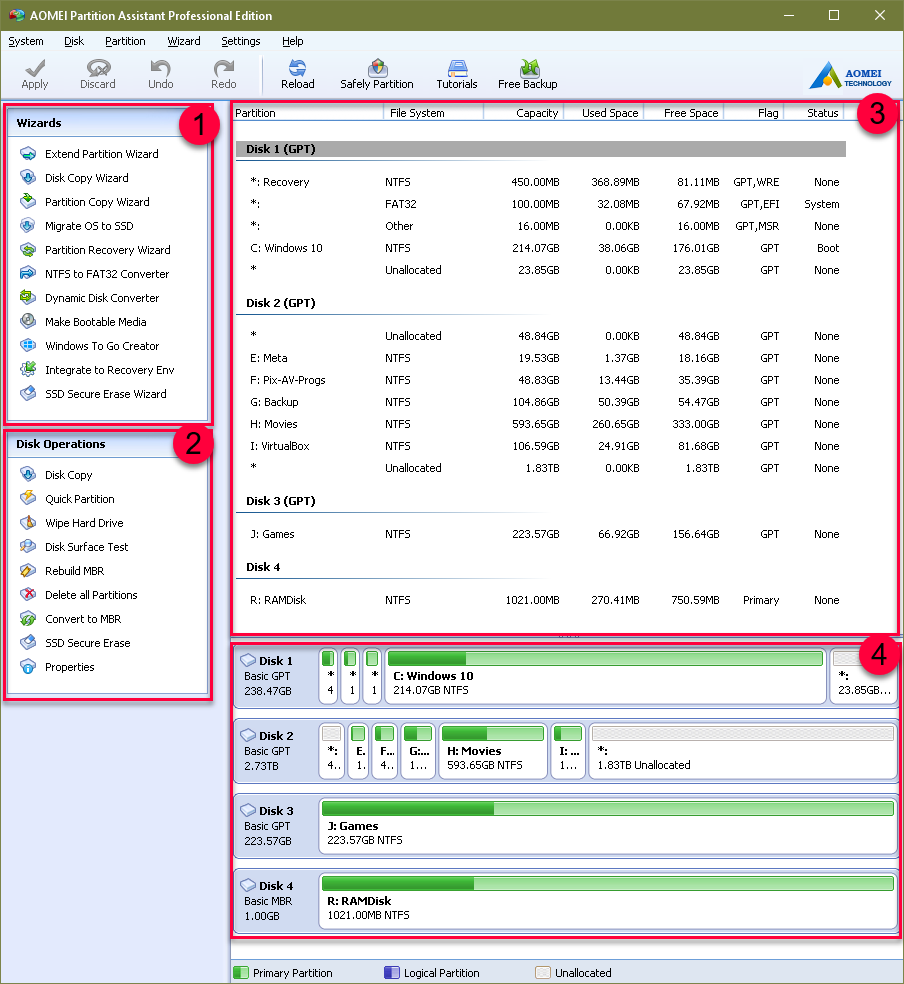Select the G: Backup partition row
This screenshot has width=904, height=984.
point(541,402)
